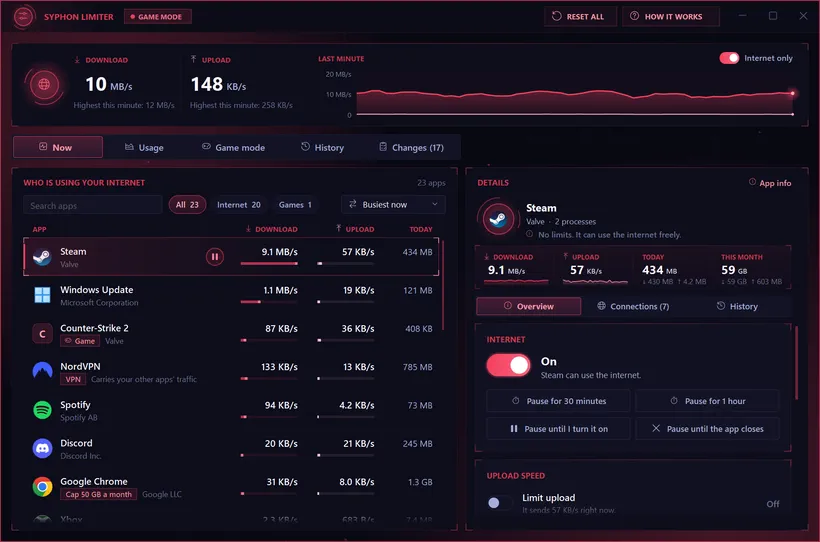Image resolution: width=820 pixels, height=542 pixels.
Task: Click the Game tag on Counter-Strike 2
Action: (80, 341)
